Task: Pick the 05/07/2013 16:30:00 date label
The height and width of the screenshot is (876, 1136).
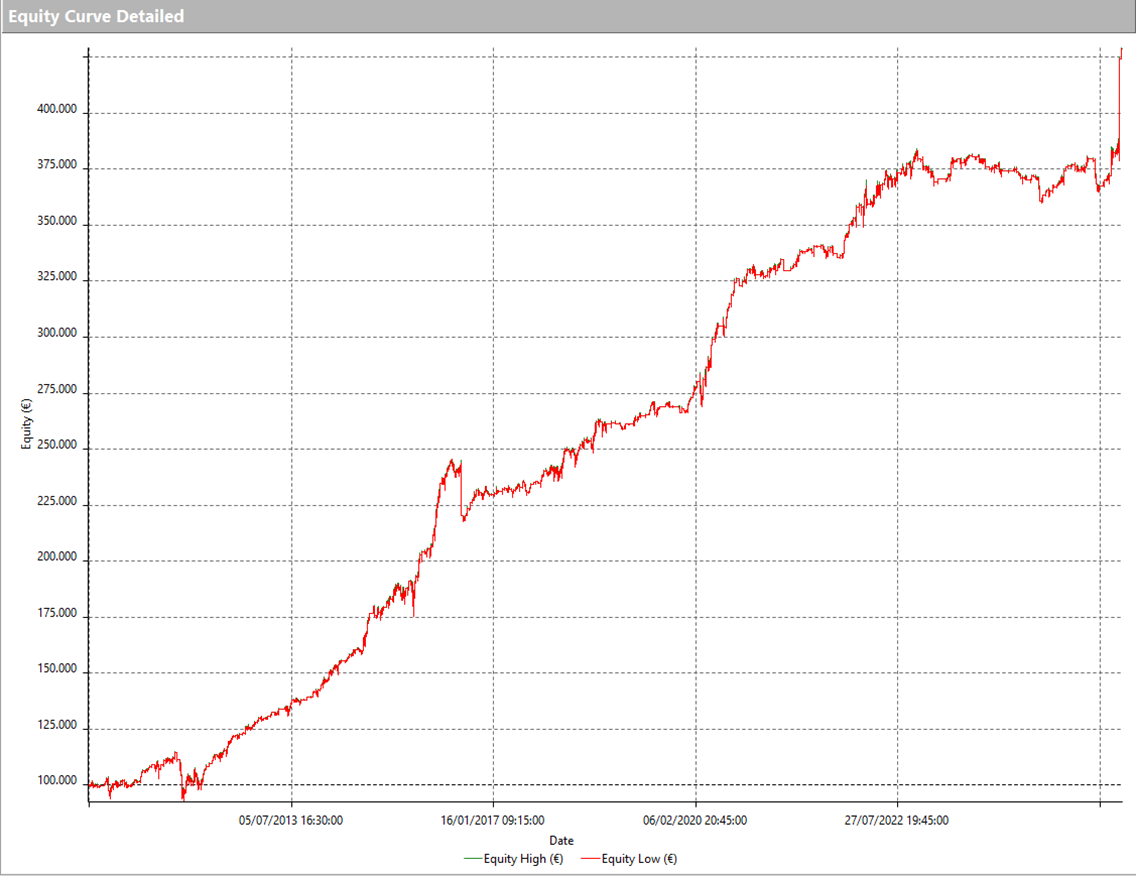Action: click(x=291, y=821)
